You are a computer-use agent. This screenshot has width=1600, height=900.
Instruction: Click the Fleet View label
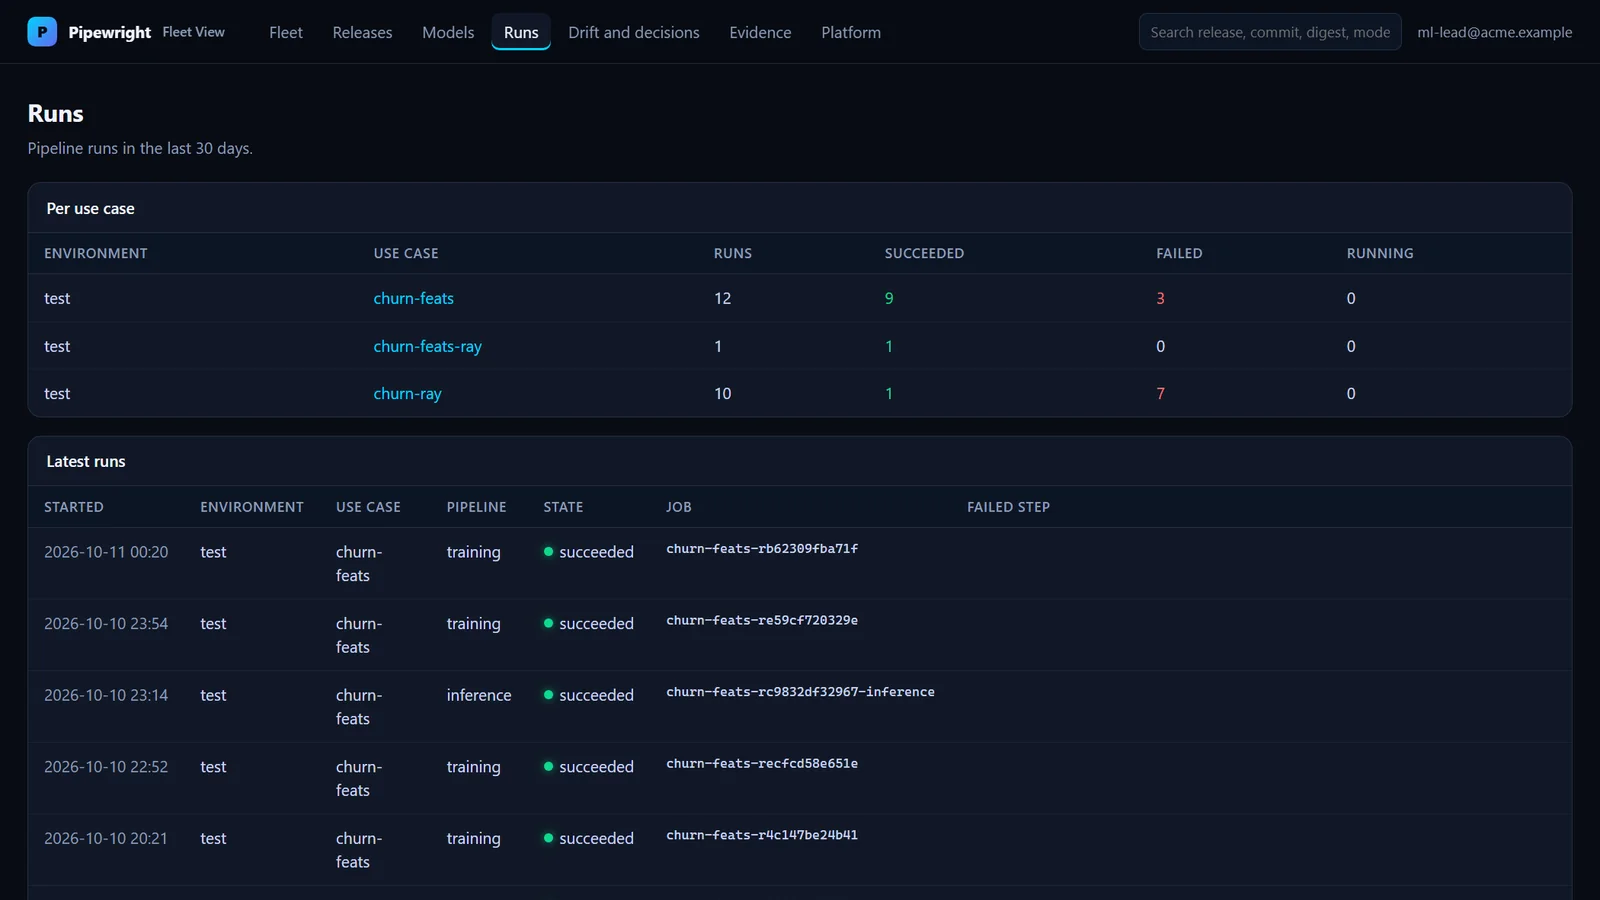194,32
